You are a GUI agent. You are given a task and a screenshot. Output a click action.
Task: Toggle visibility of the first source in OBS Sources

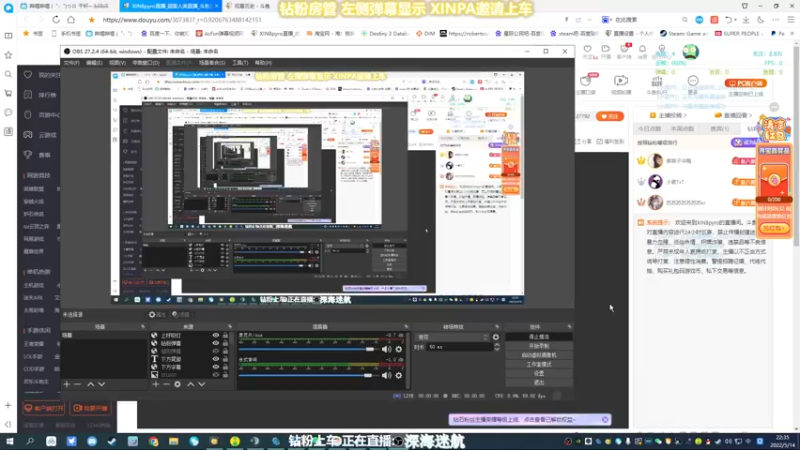216,336
